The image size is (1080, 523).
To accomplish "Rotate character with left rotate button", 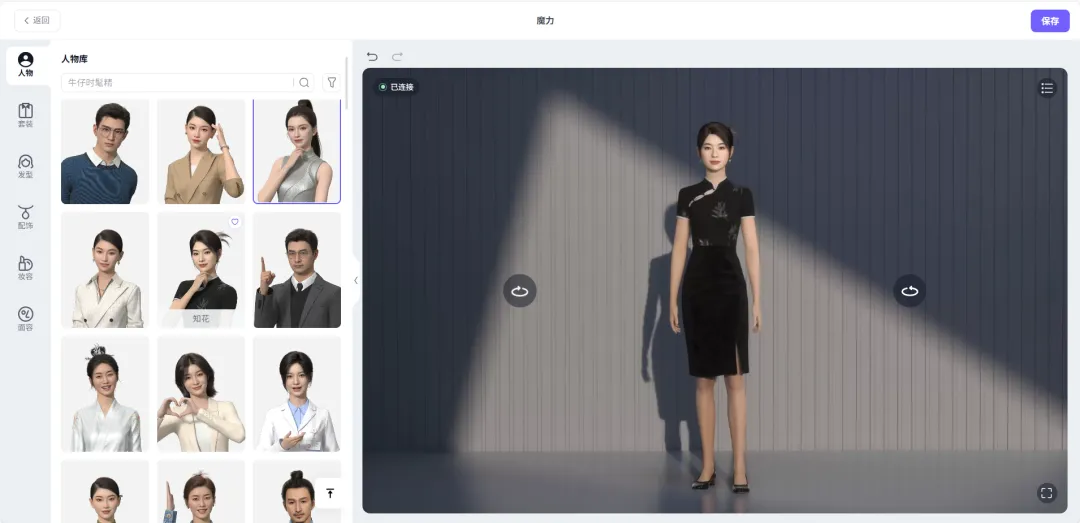I will (x=519, y=291).
